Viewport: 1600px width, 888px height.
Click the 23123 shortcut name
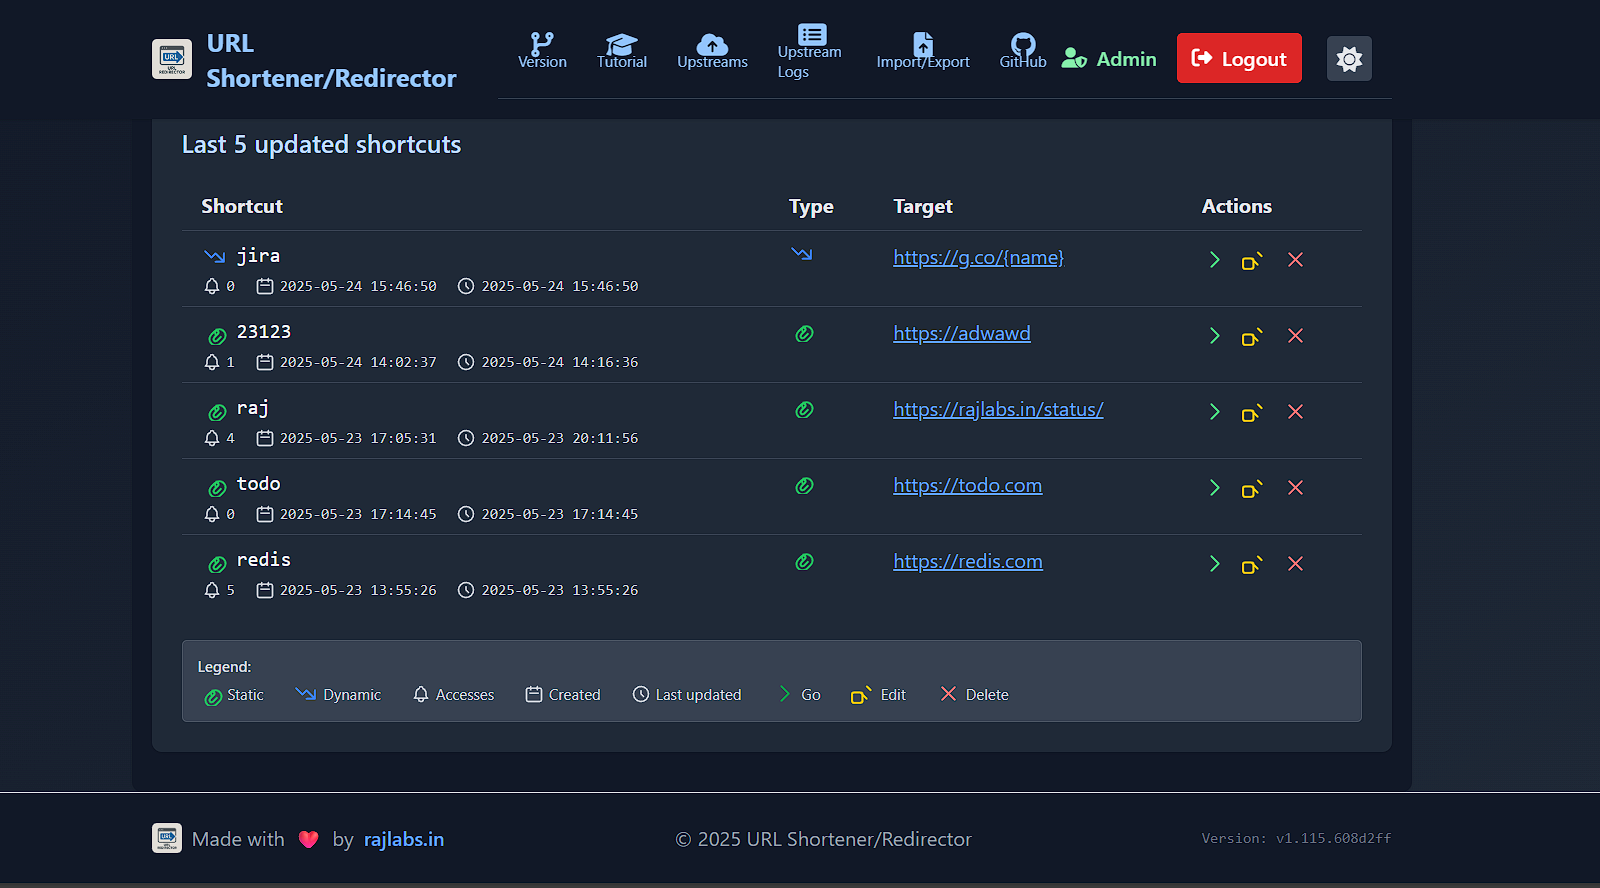[264, 332]
